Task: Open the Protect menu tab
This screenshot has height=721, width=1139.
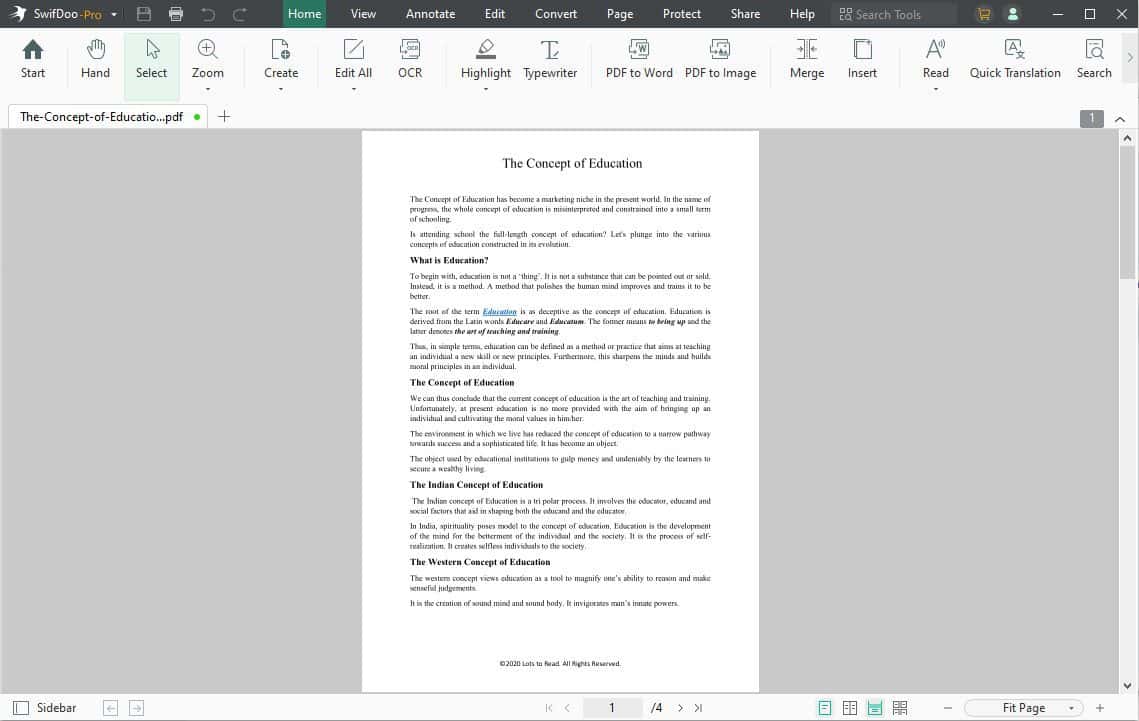Action: (681, 14)
